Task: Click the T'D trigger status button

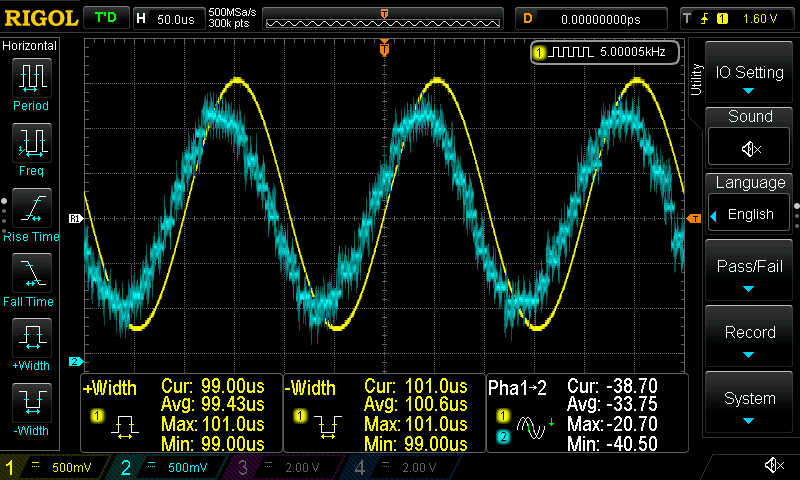Action: pos(104,18)
